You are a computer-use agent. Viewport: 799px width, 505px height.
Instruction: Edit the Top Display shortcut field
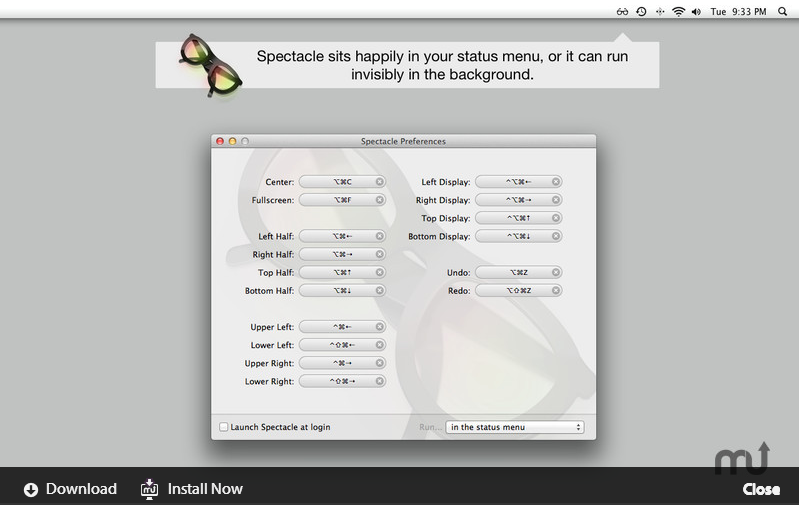519,218
